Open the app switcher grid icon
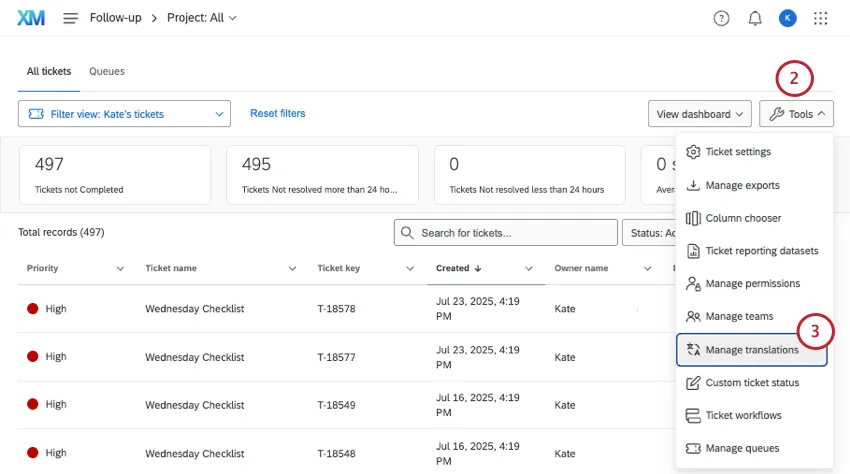The width and height of the screenshot is (850, 474). [821, 18]
